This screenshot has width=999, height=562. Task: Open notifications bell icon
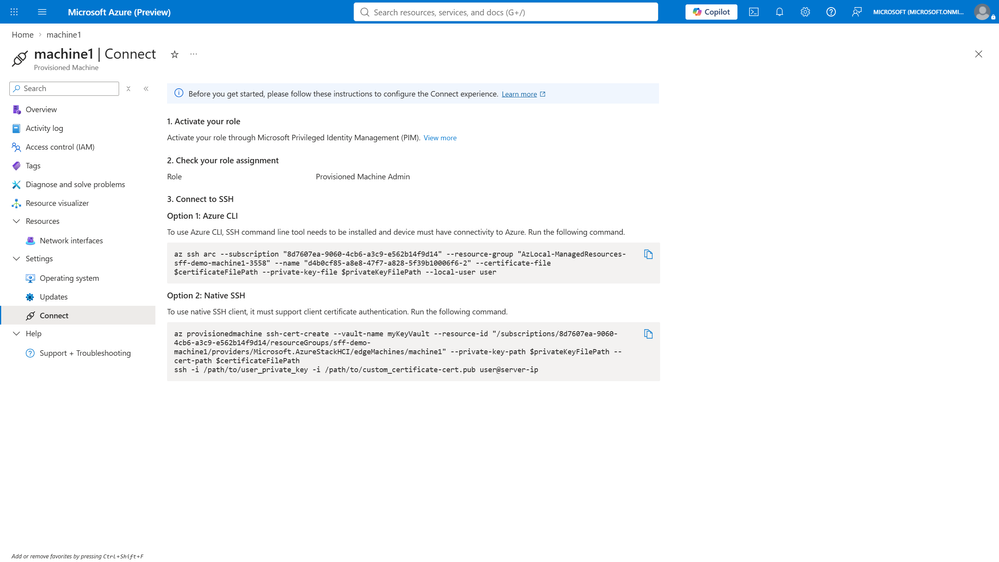pos(779,12)
